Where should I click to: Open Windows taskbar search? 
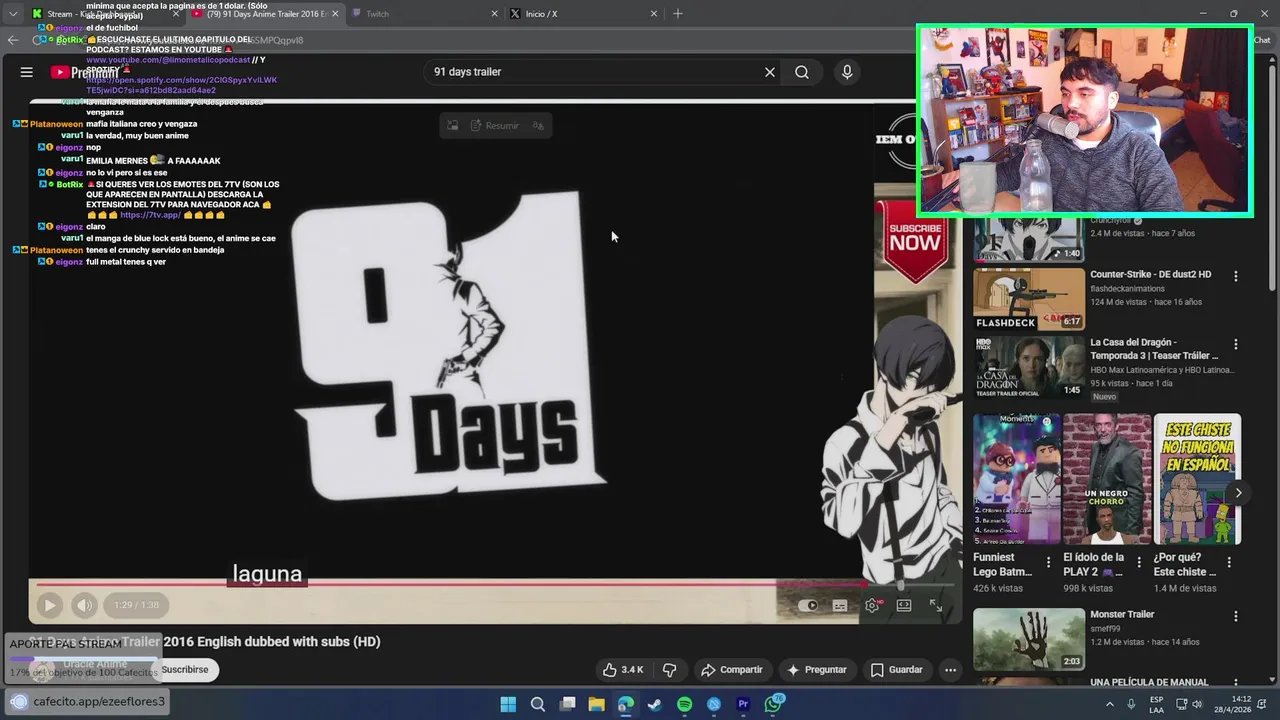[x=538, y=704]
